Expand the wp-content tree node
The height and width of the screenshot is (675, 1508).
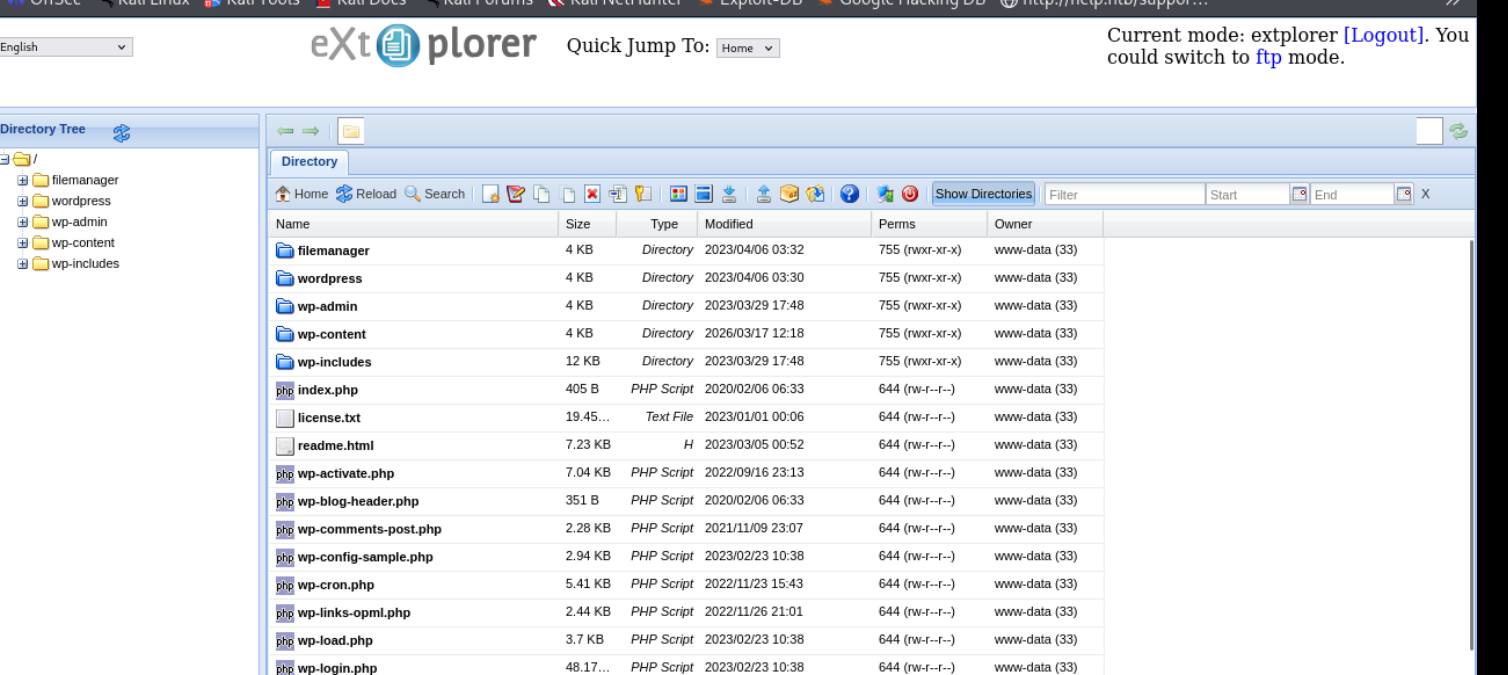pyautogui.click(x=23, y=243)
